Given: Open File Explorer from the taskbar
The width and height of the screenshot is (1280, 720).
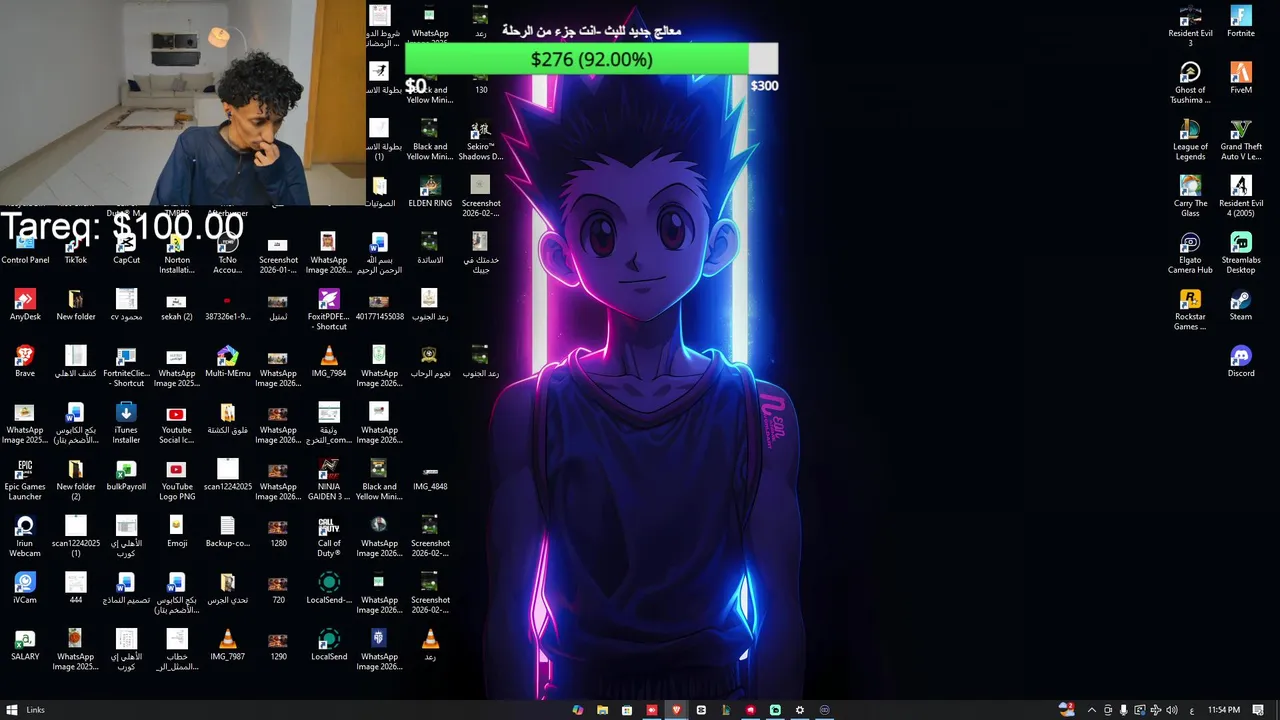Looking at the screenshot, I should (x=602, y=710).
